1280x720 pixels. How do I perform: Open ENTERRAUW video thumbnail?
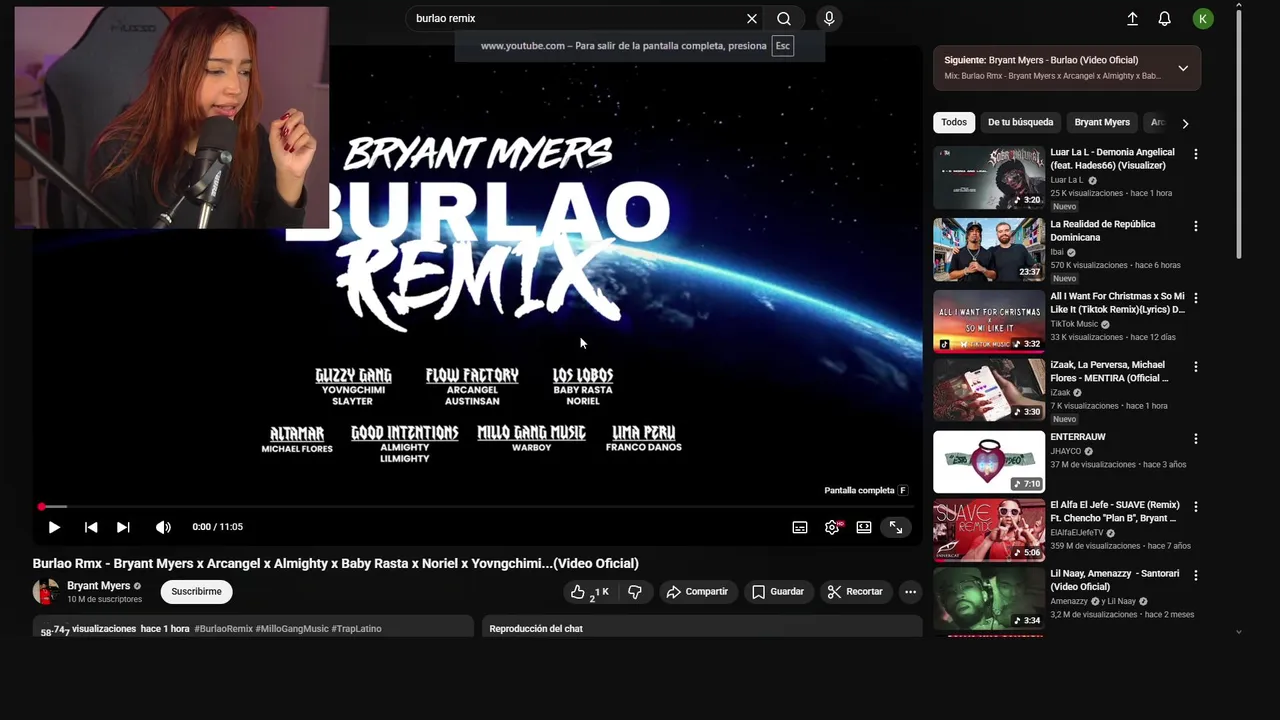click(989, 462)
